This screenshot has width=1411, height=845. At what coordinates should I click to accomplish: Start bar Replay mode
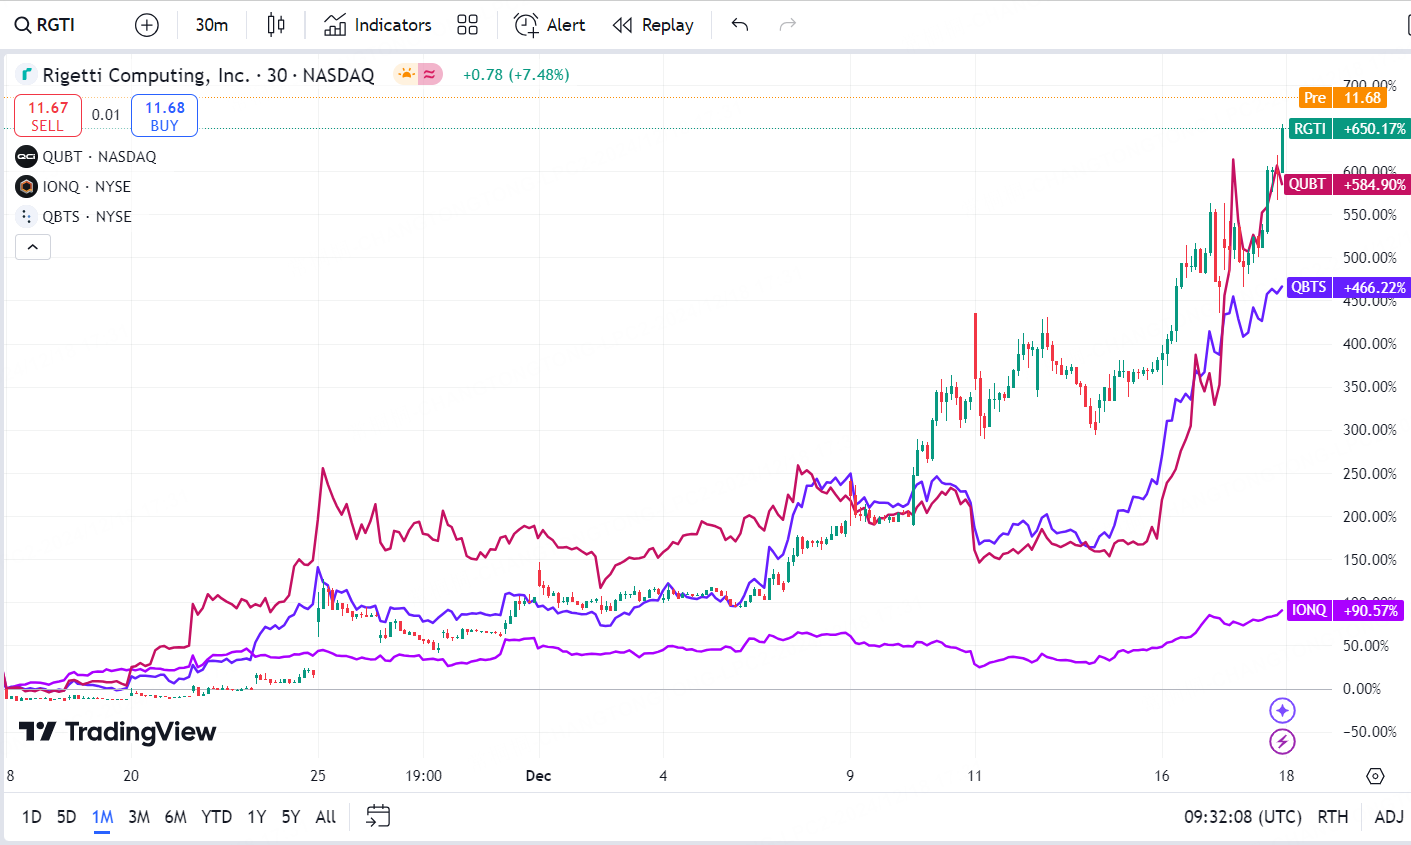[x=653, y=25]
